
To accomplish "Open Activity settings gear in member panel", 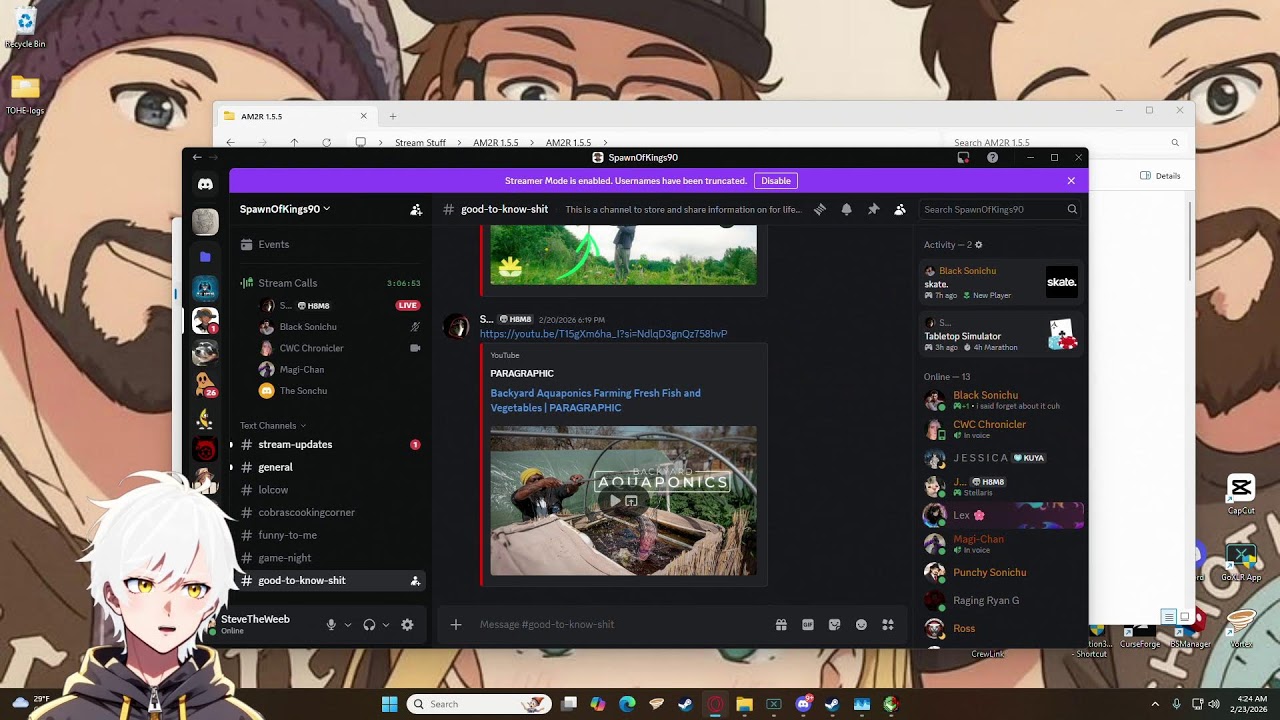I will [978, 245].
